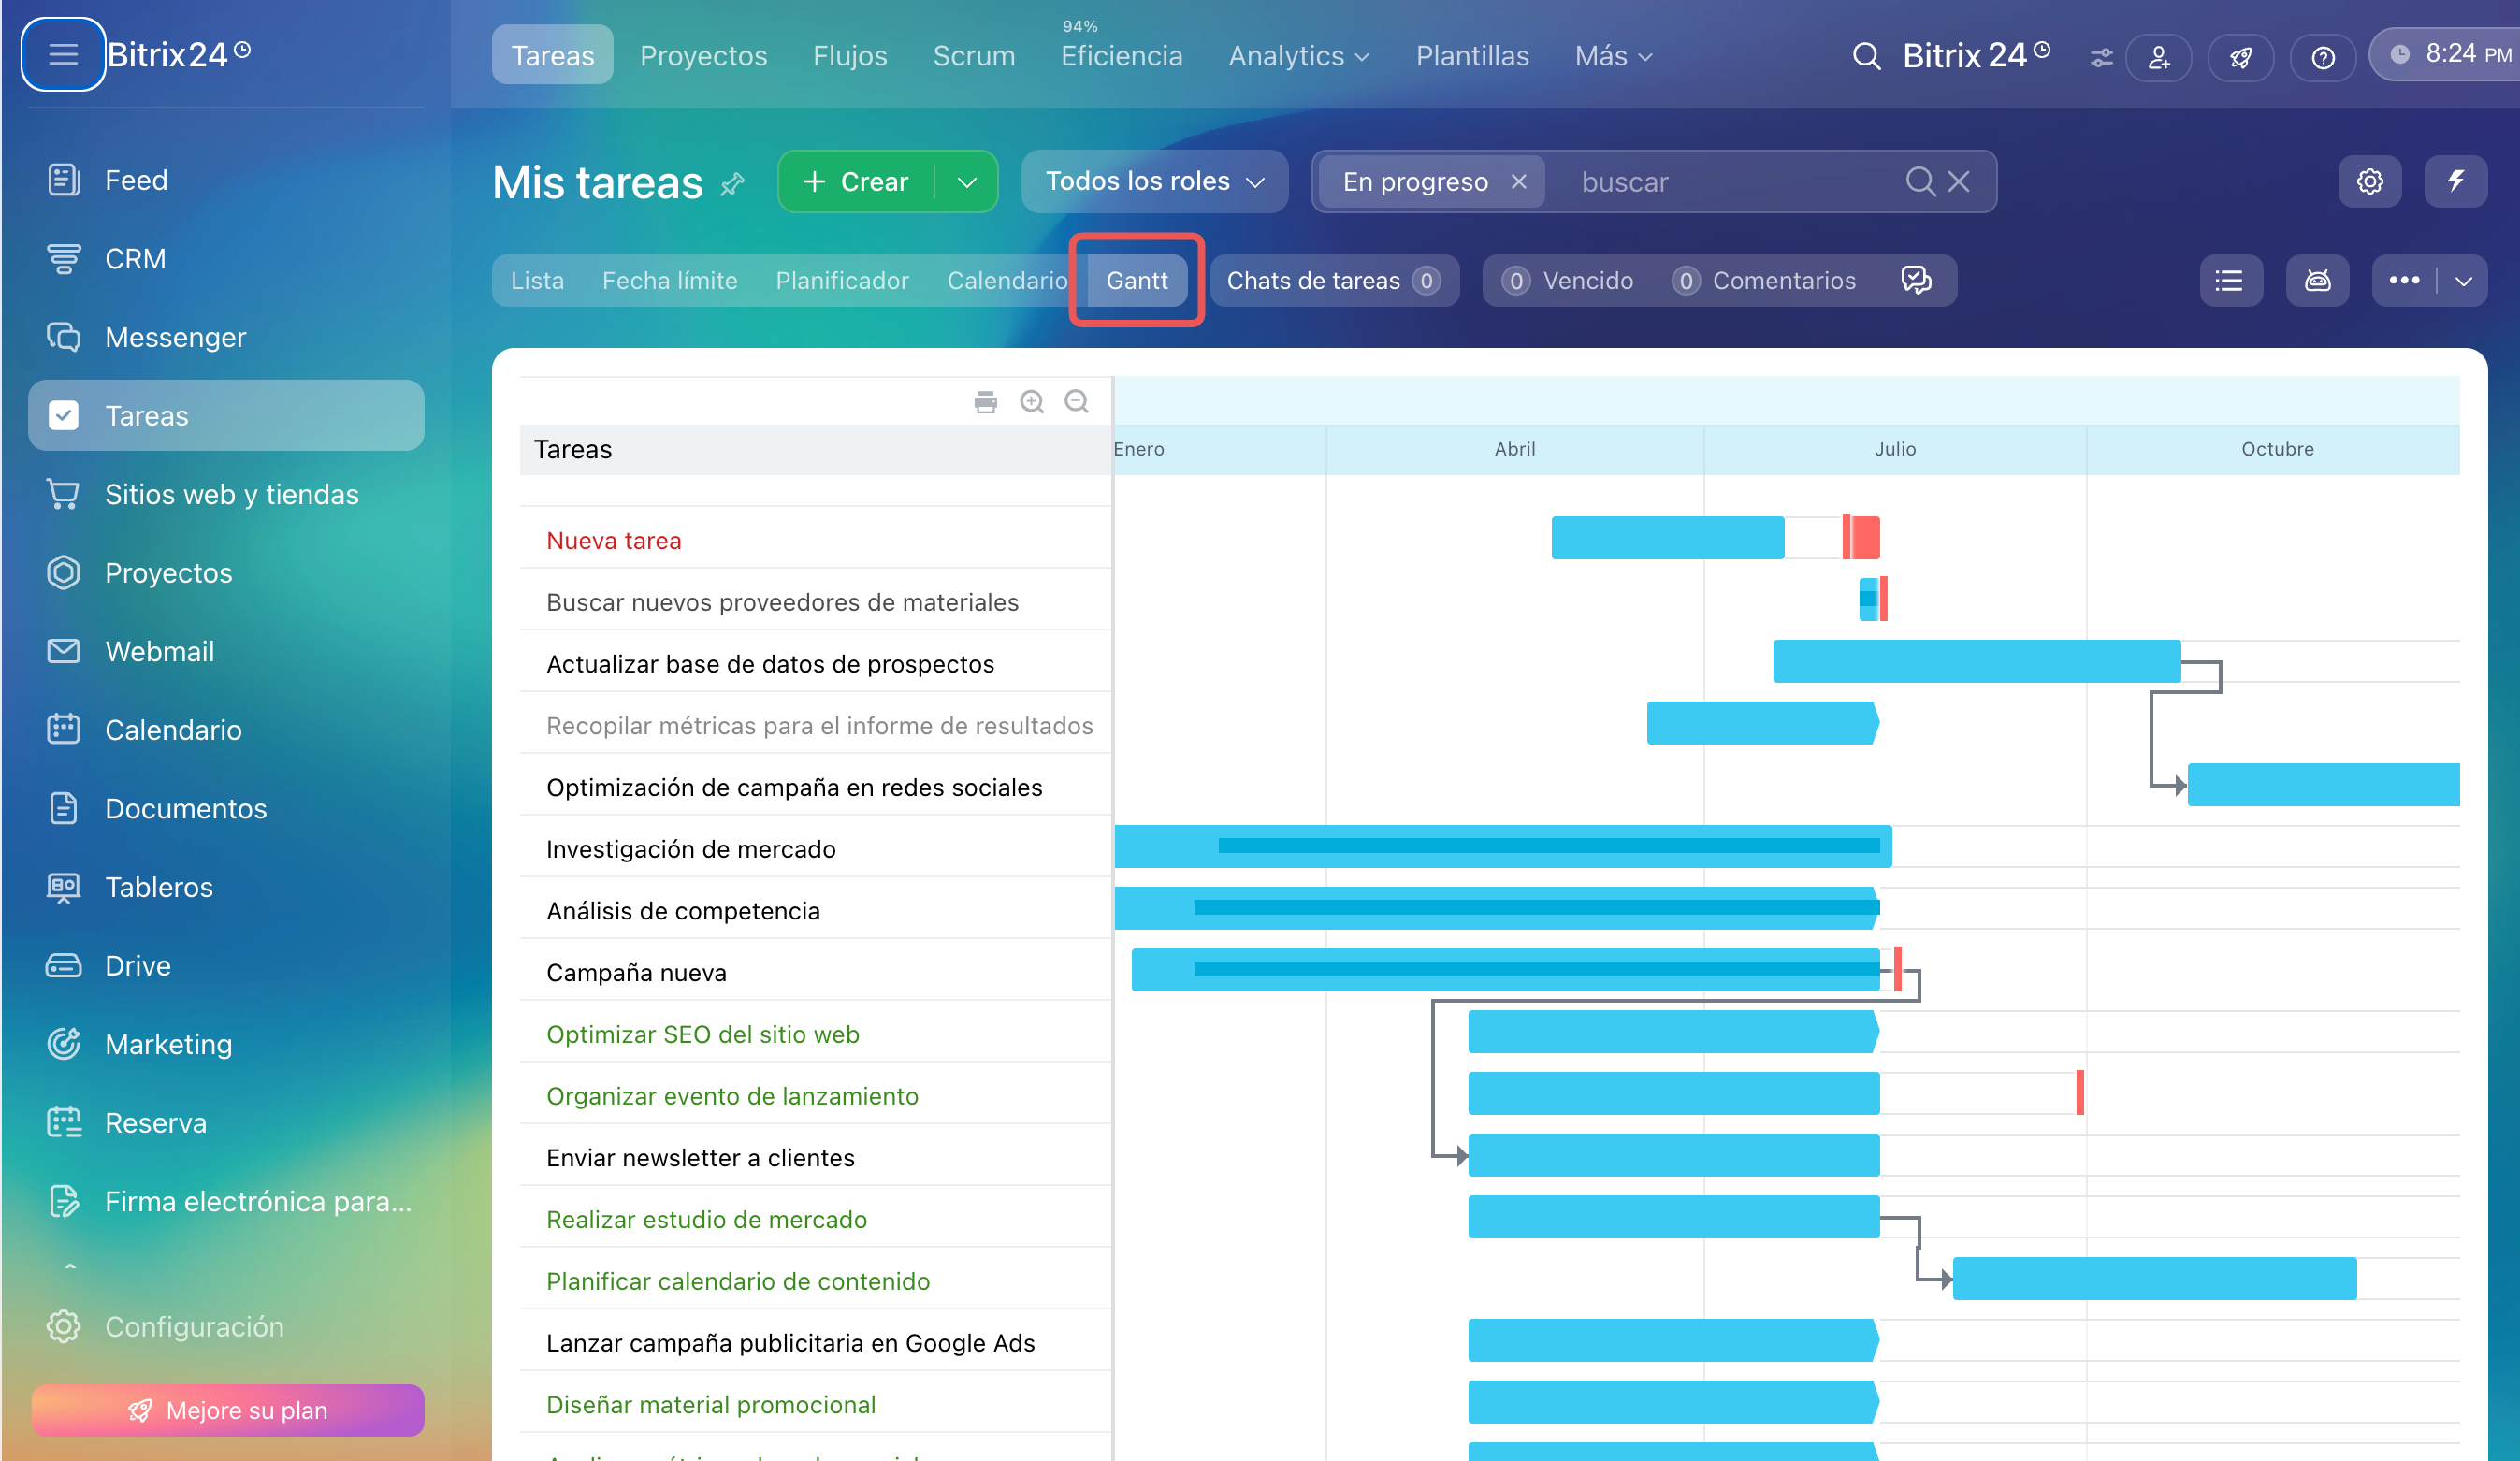Viewport: 2520px width, 1461px height.
Task: Open the task settings gear
Action: coord(2369,181)
